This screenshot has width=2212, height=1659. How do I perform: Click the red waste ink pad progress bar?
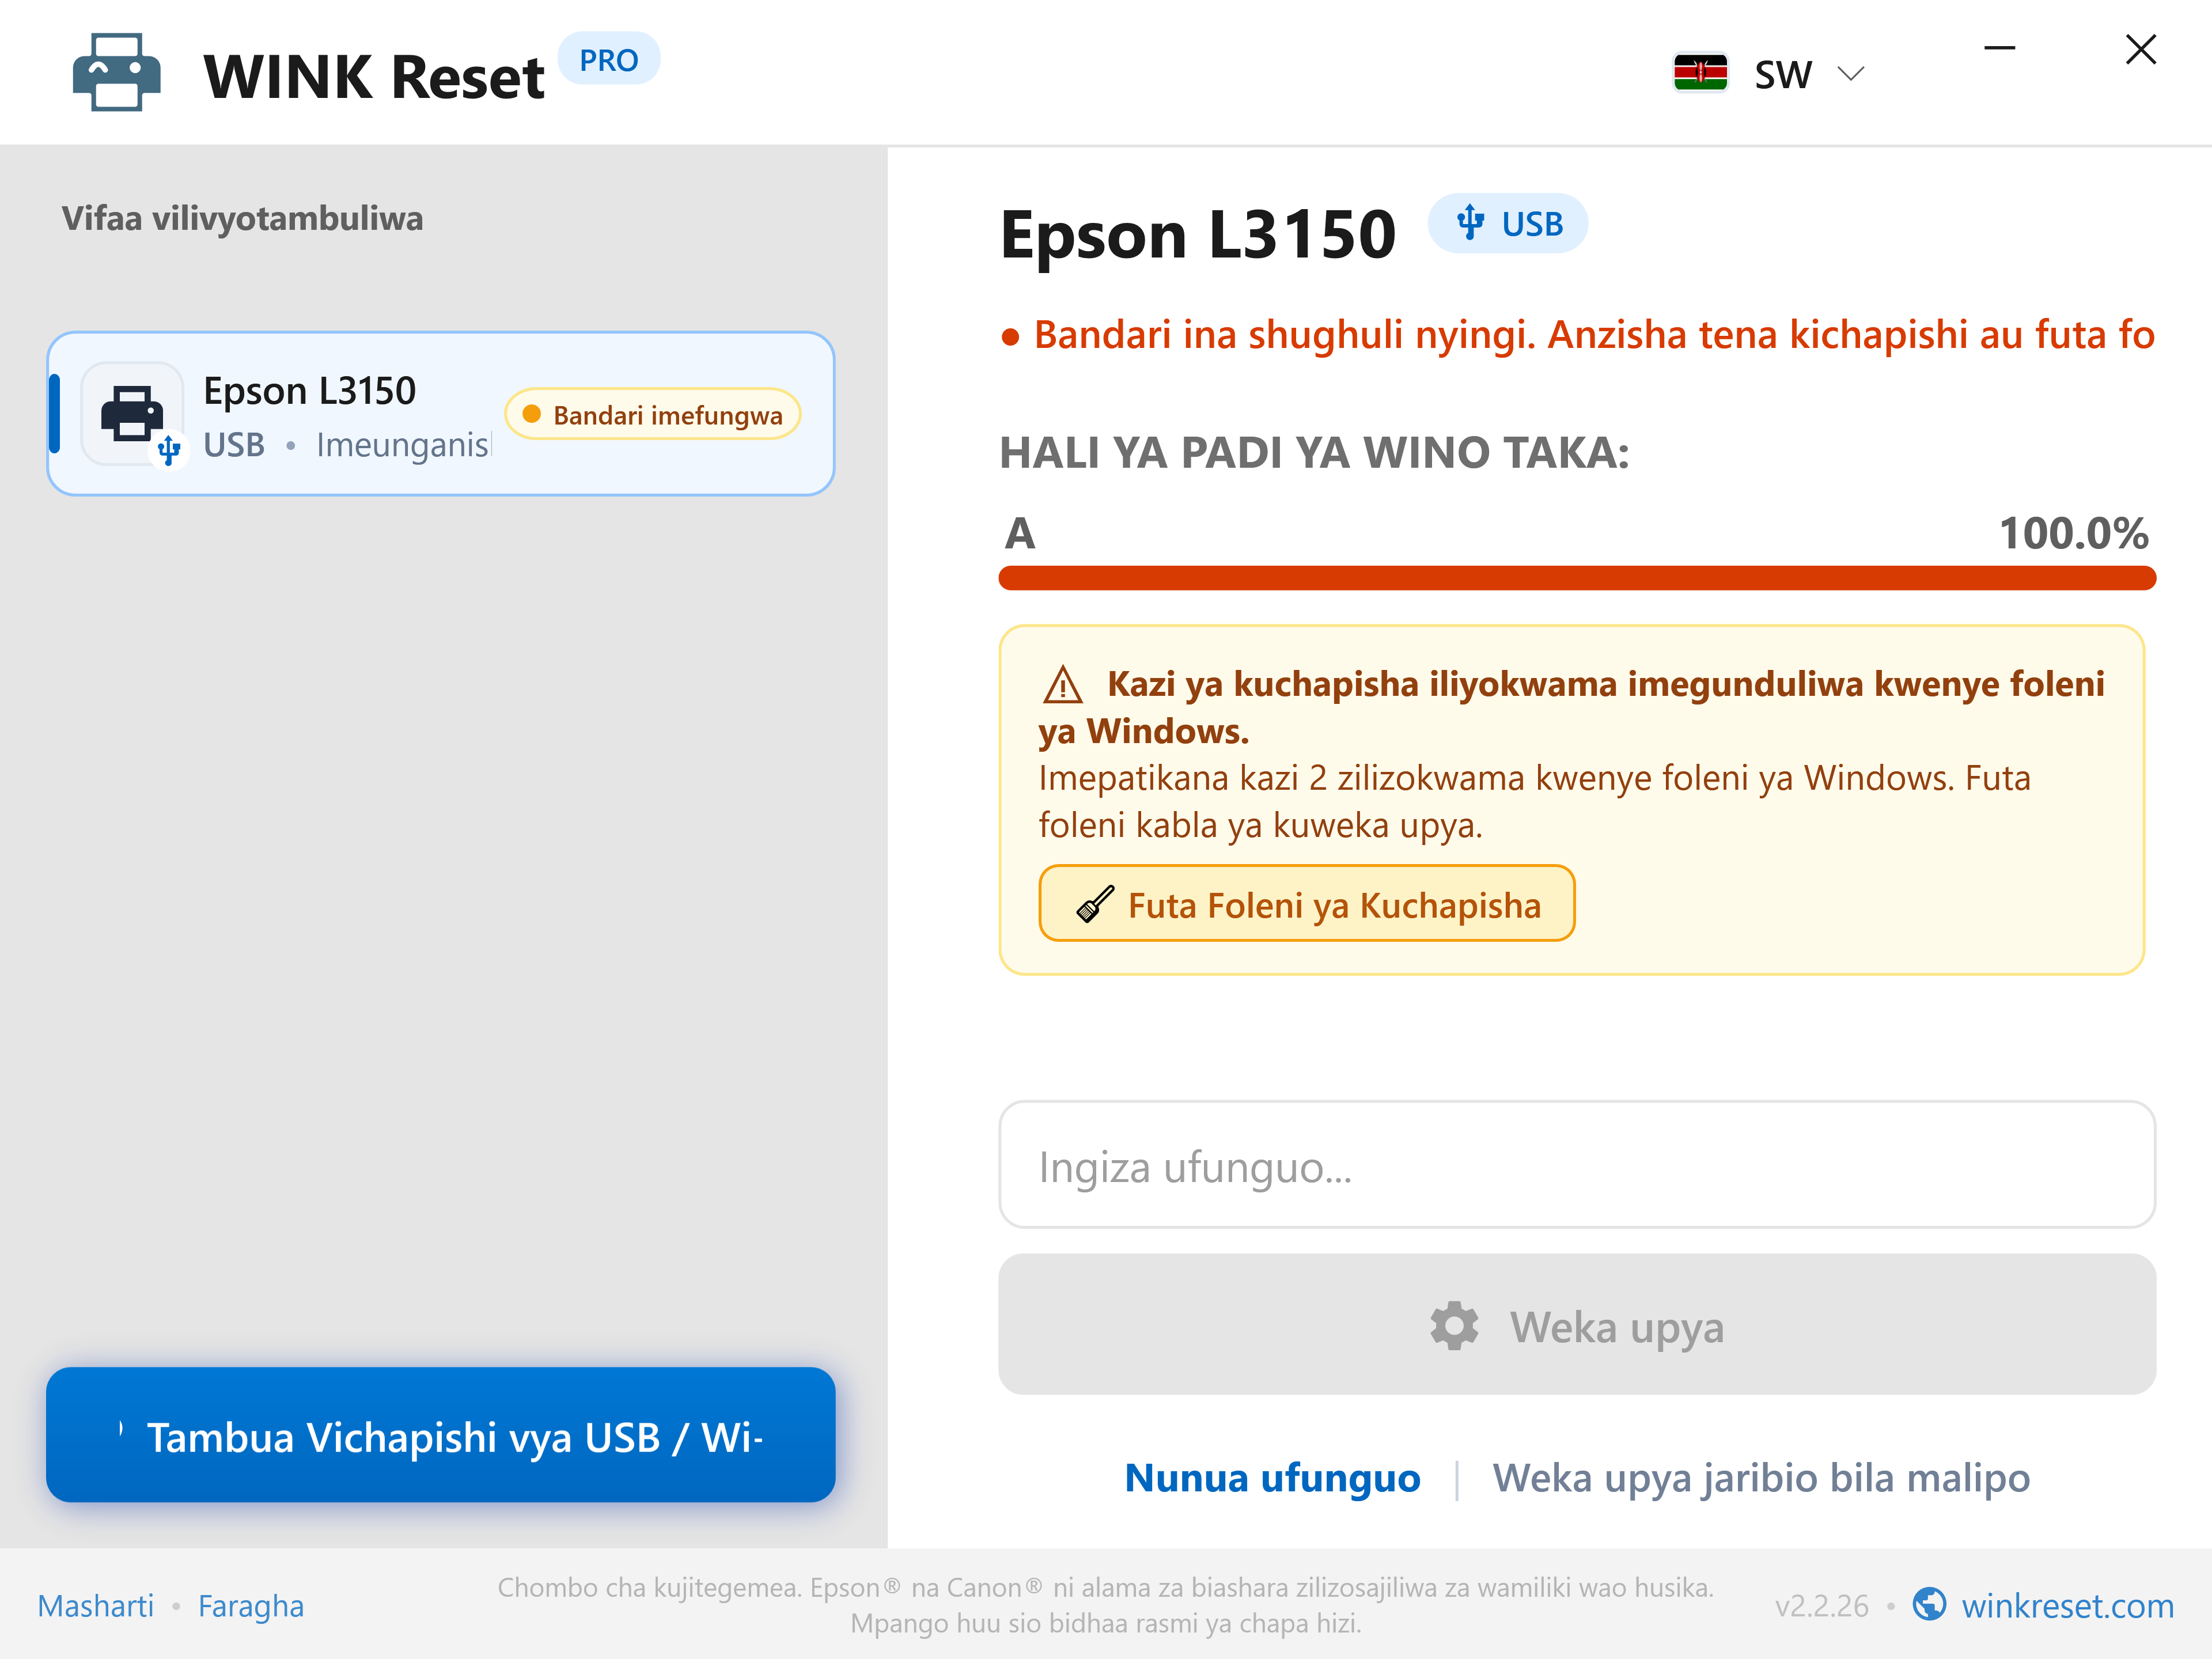click(x=1576, y=578)
